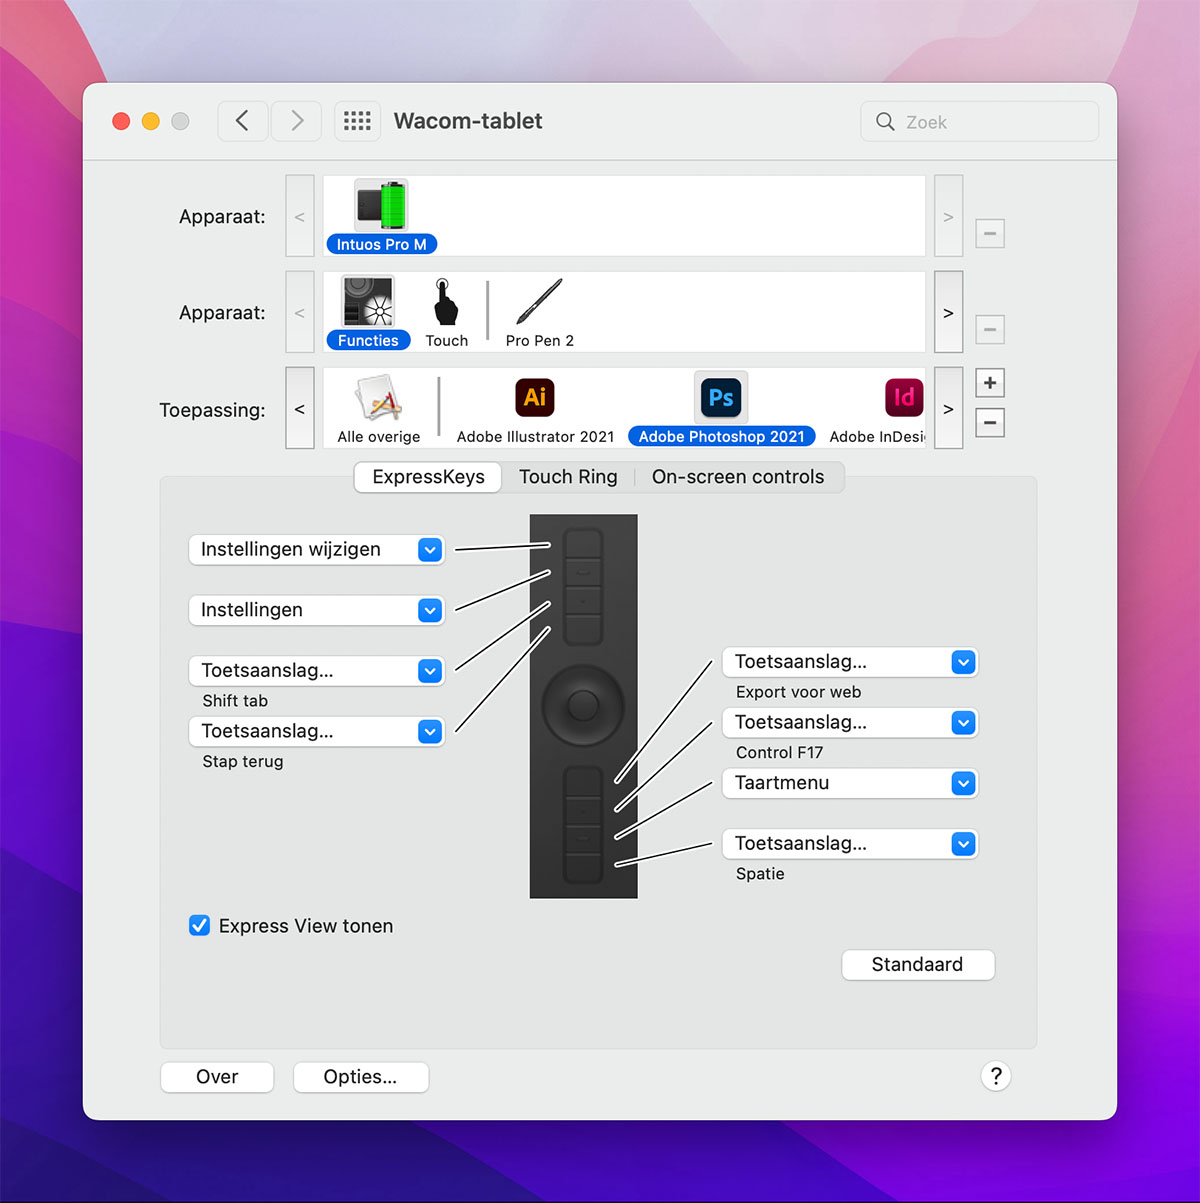
Task: Click the Opties... button
Action: [x=360, y=1077]
